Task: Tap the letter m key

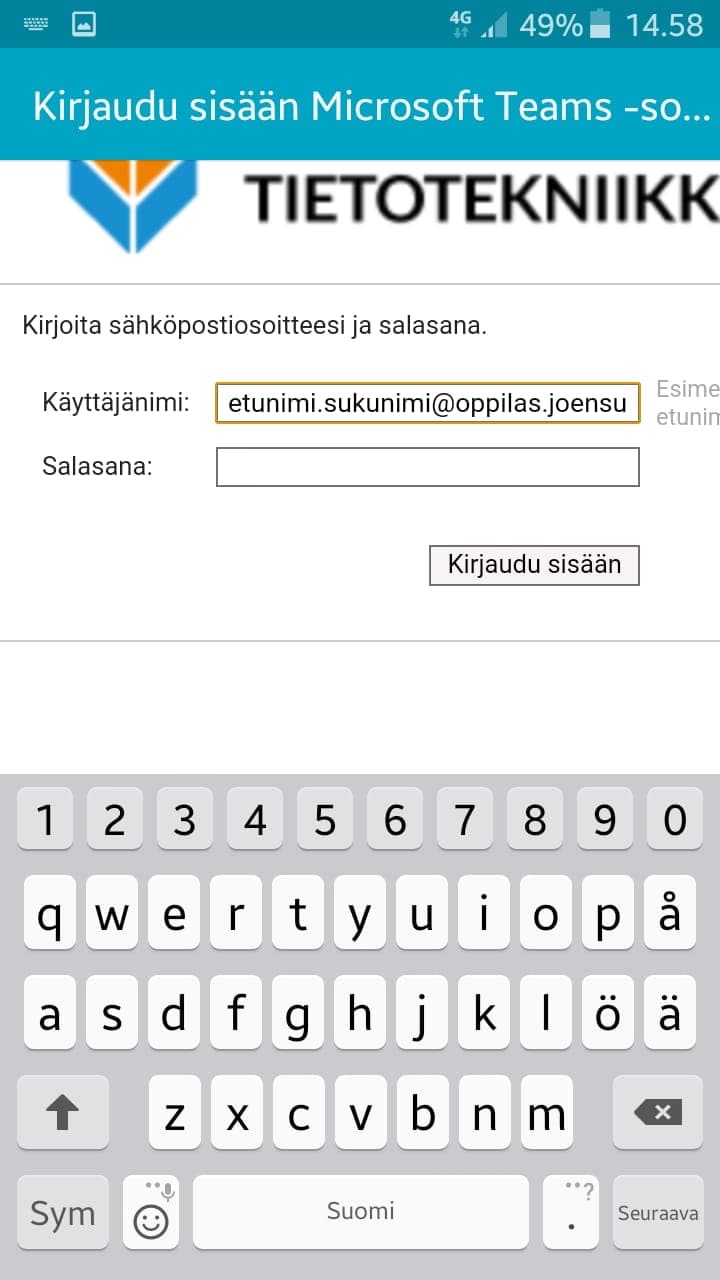Action: tap(546, 1112)
